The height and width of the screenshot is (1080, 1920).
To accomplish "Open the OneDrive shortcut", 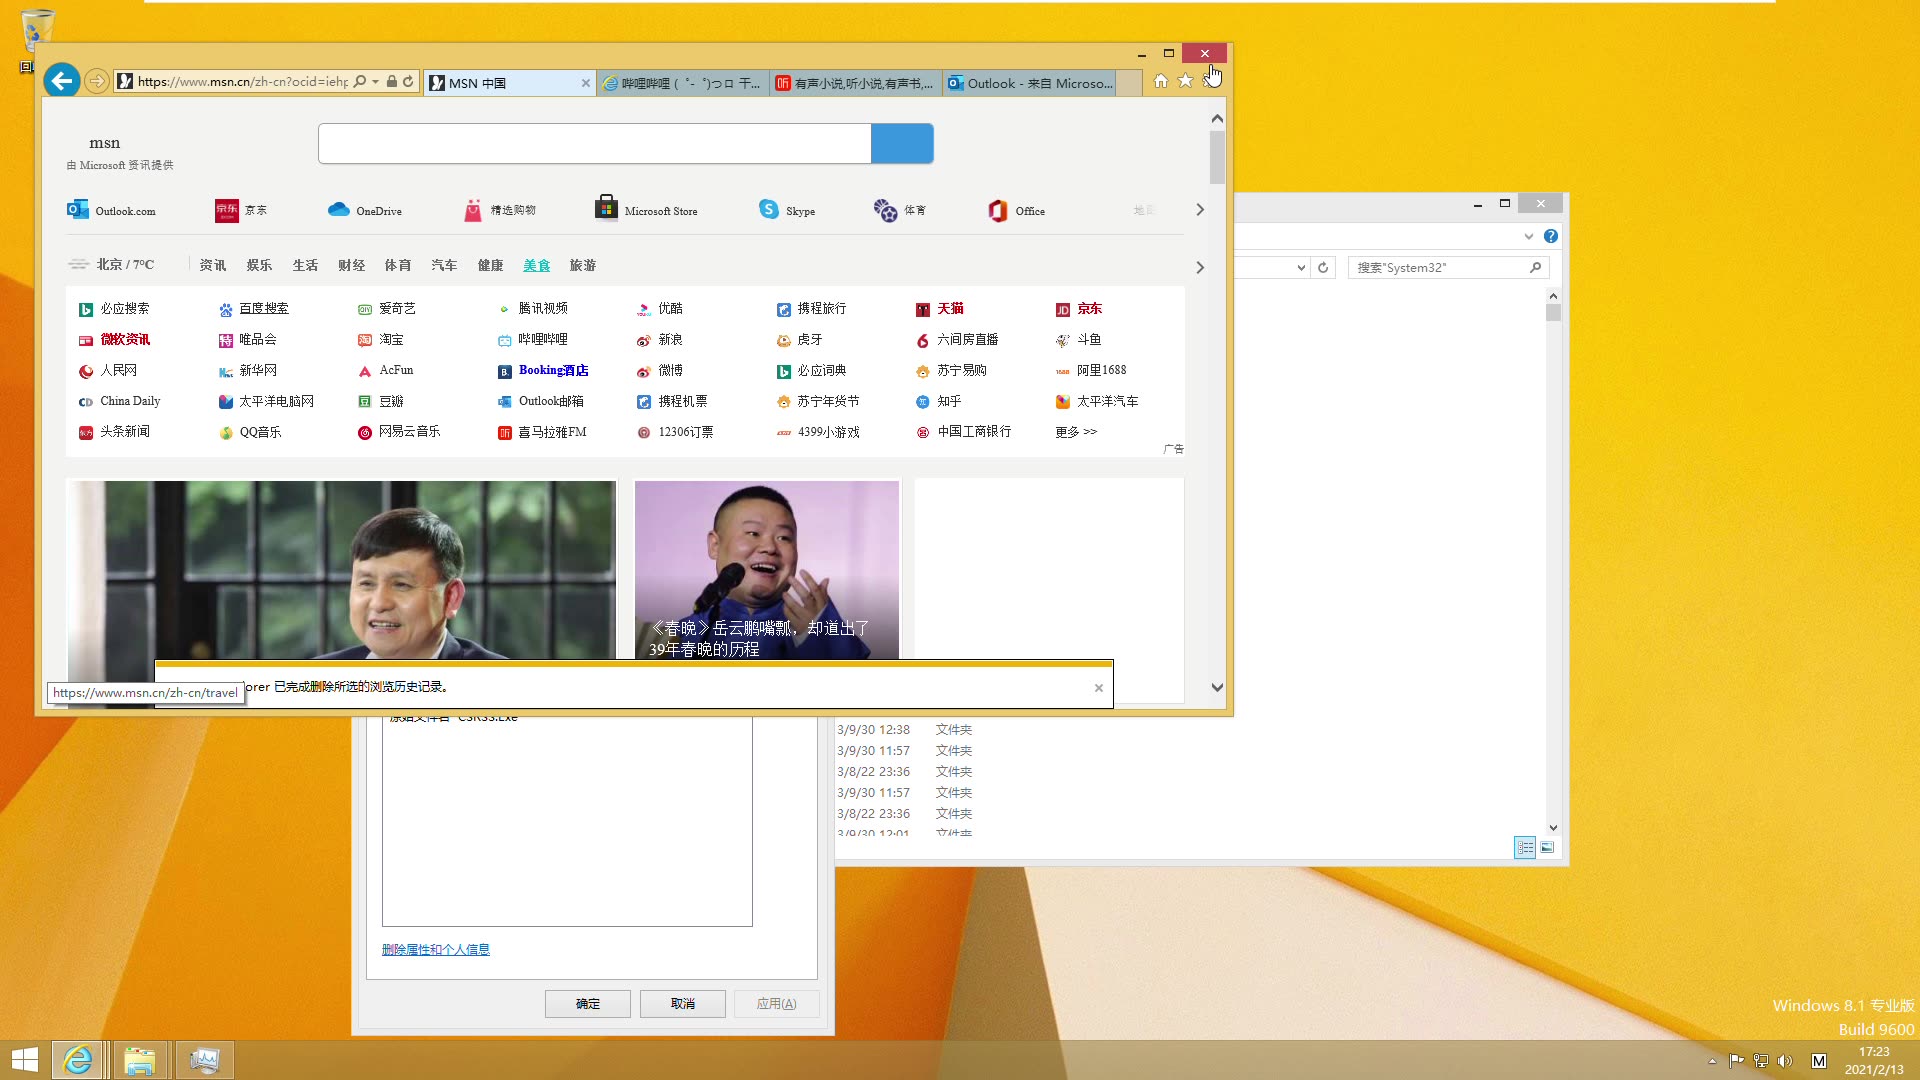I will pos(365,210).
